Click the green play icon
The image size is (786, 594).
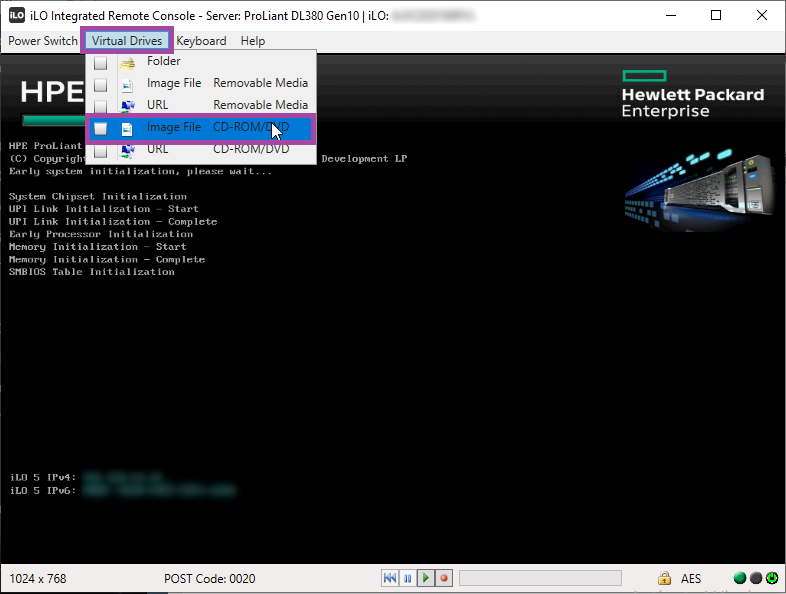click(425, 578)
